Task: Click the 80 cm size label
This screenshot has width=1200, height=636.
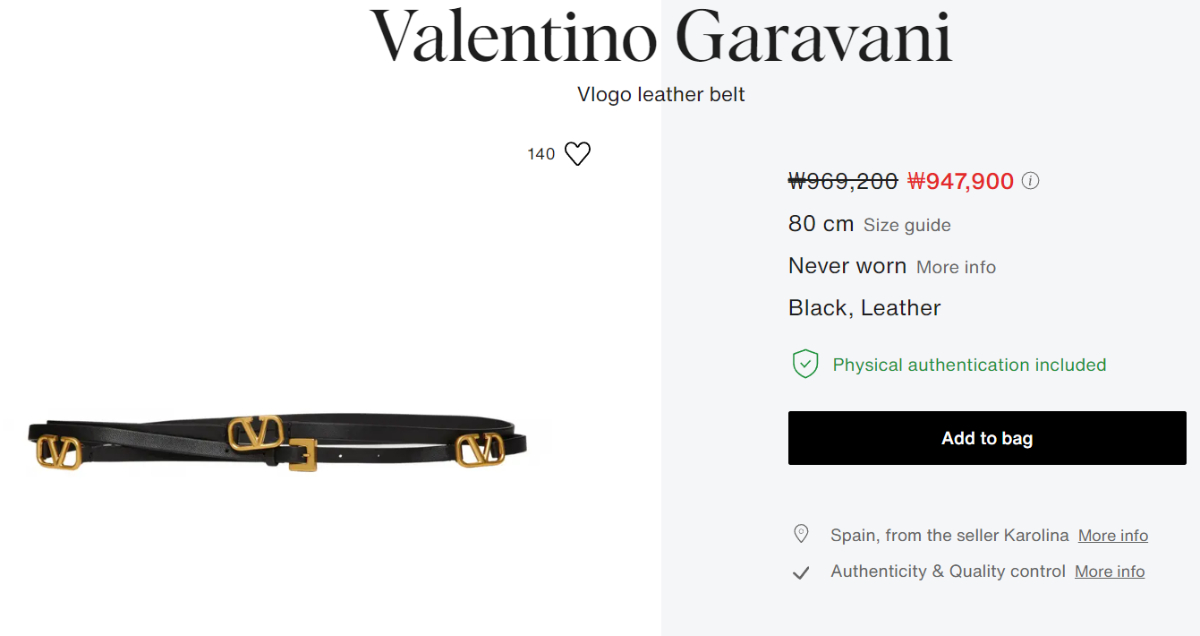Action: click(821, 224)
